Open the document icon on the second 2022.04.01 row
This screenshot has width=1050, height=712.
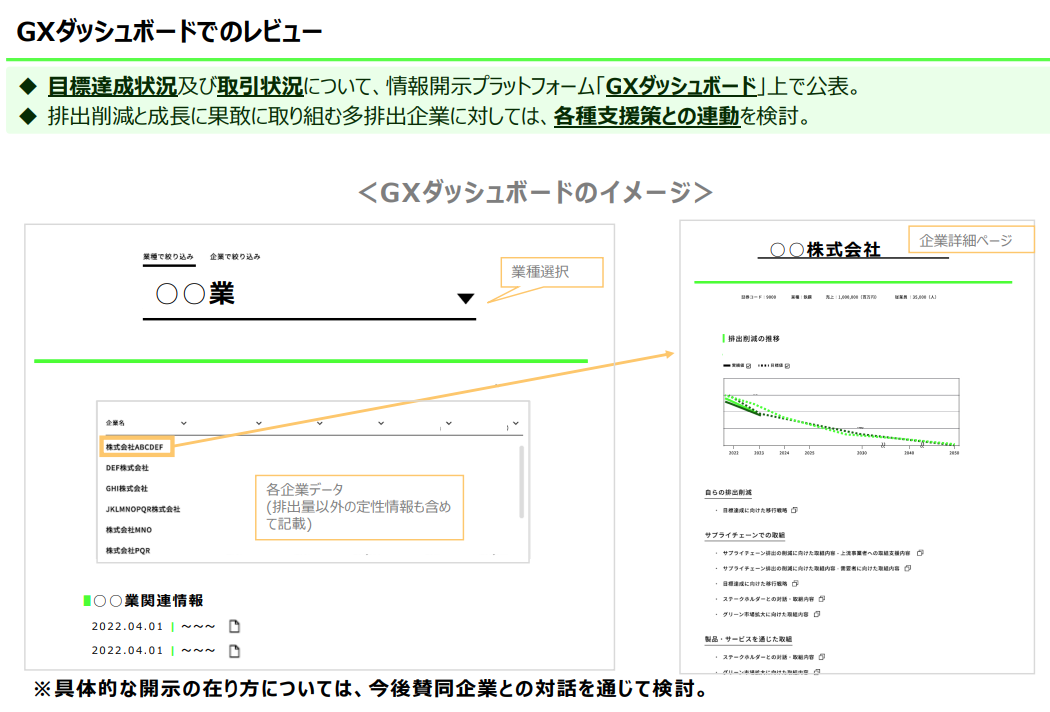[234, 651]
